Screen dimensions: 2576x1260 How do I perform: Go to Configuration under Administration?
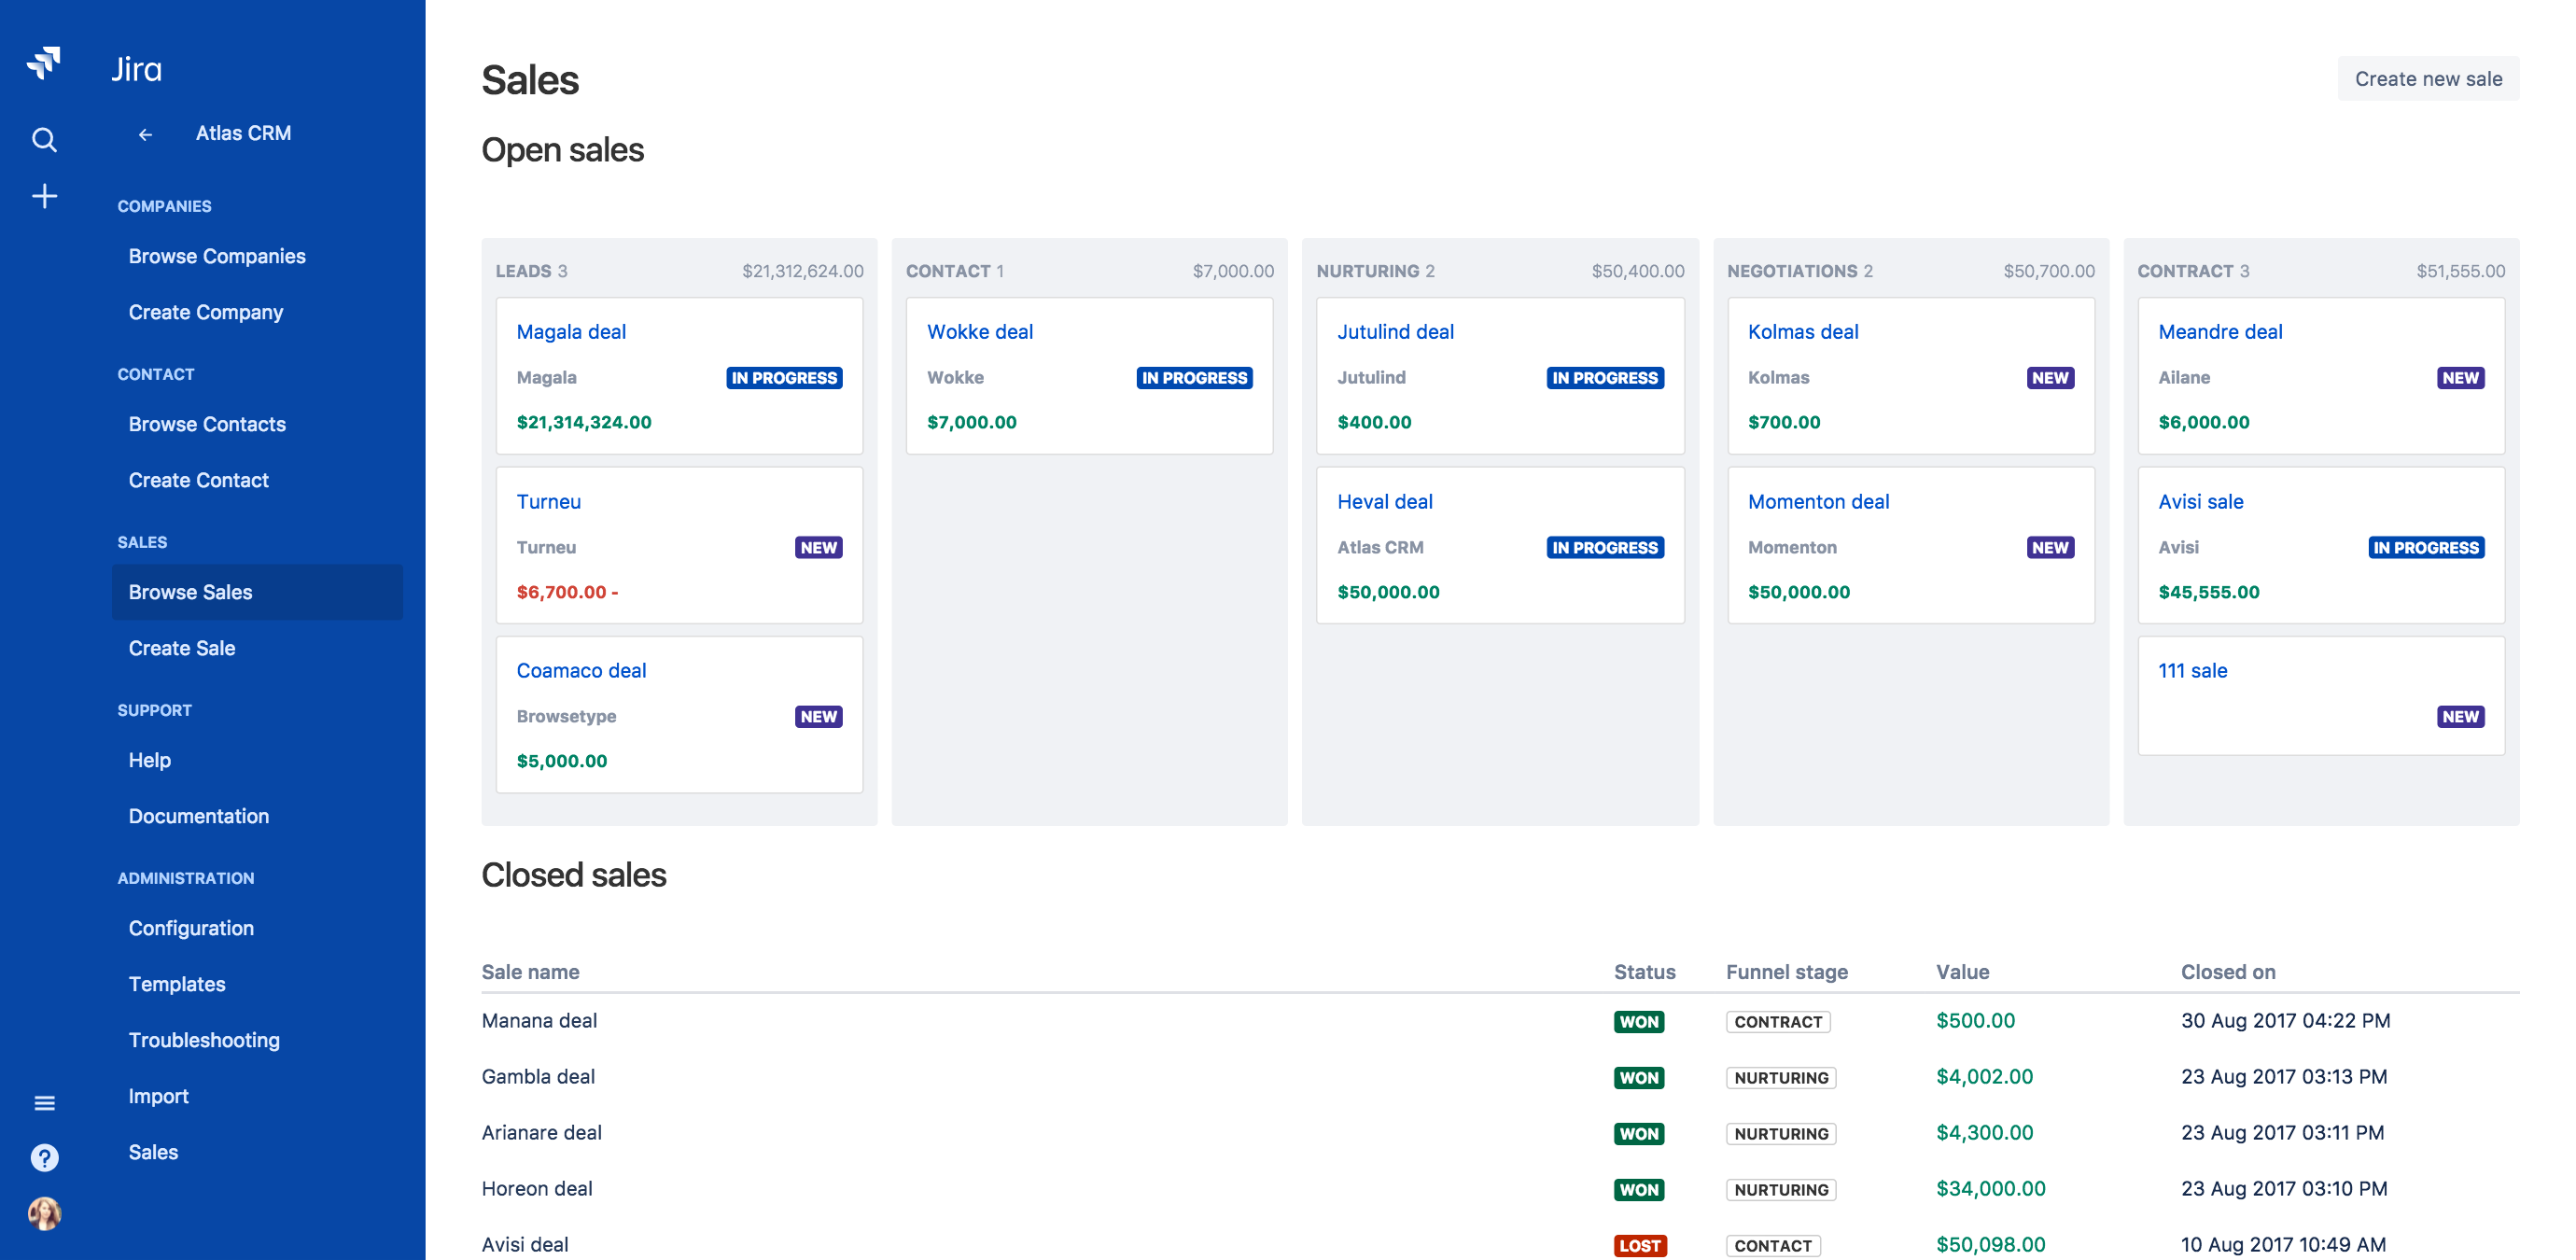coord(191,928)
